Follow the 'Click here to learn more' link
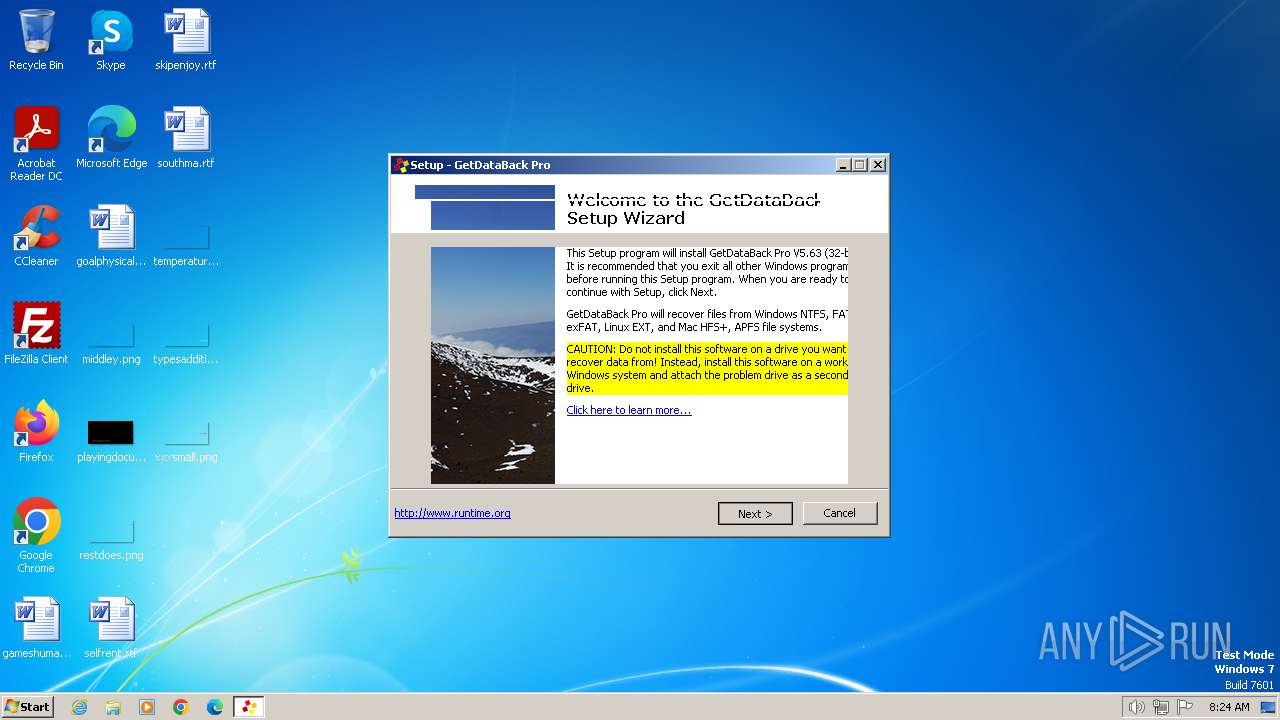1280x720 pixels. [628, 410]
